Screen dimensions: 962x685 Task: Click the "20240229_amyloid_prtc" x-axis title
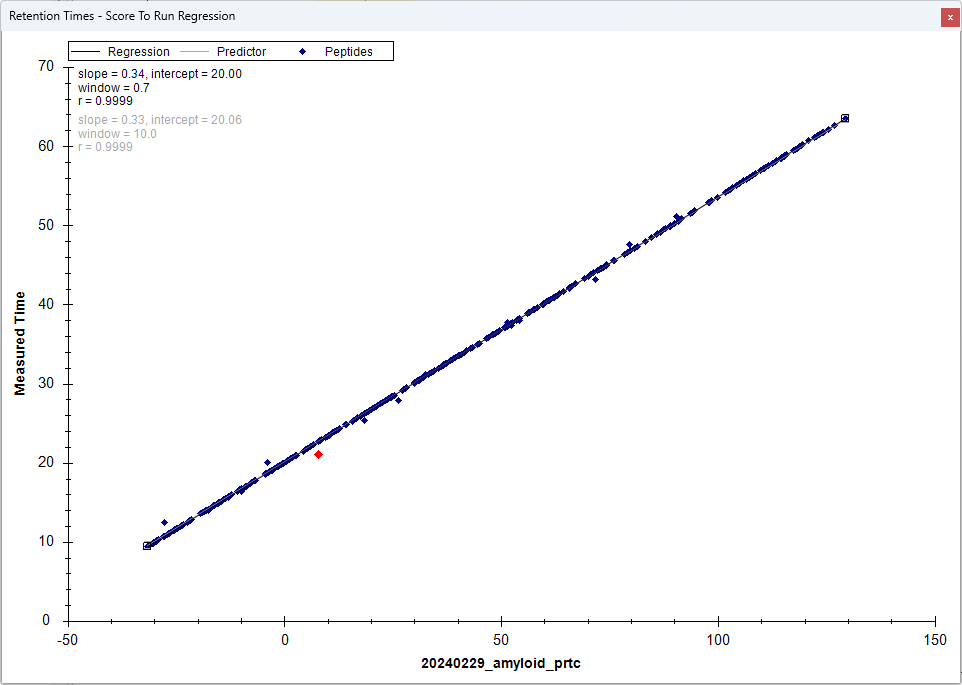tap(500, 664)
